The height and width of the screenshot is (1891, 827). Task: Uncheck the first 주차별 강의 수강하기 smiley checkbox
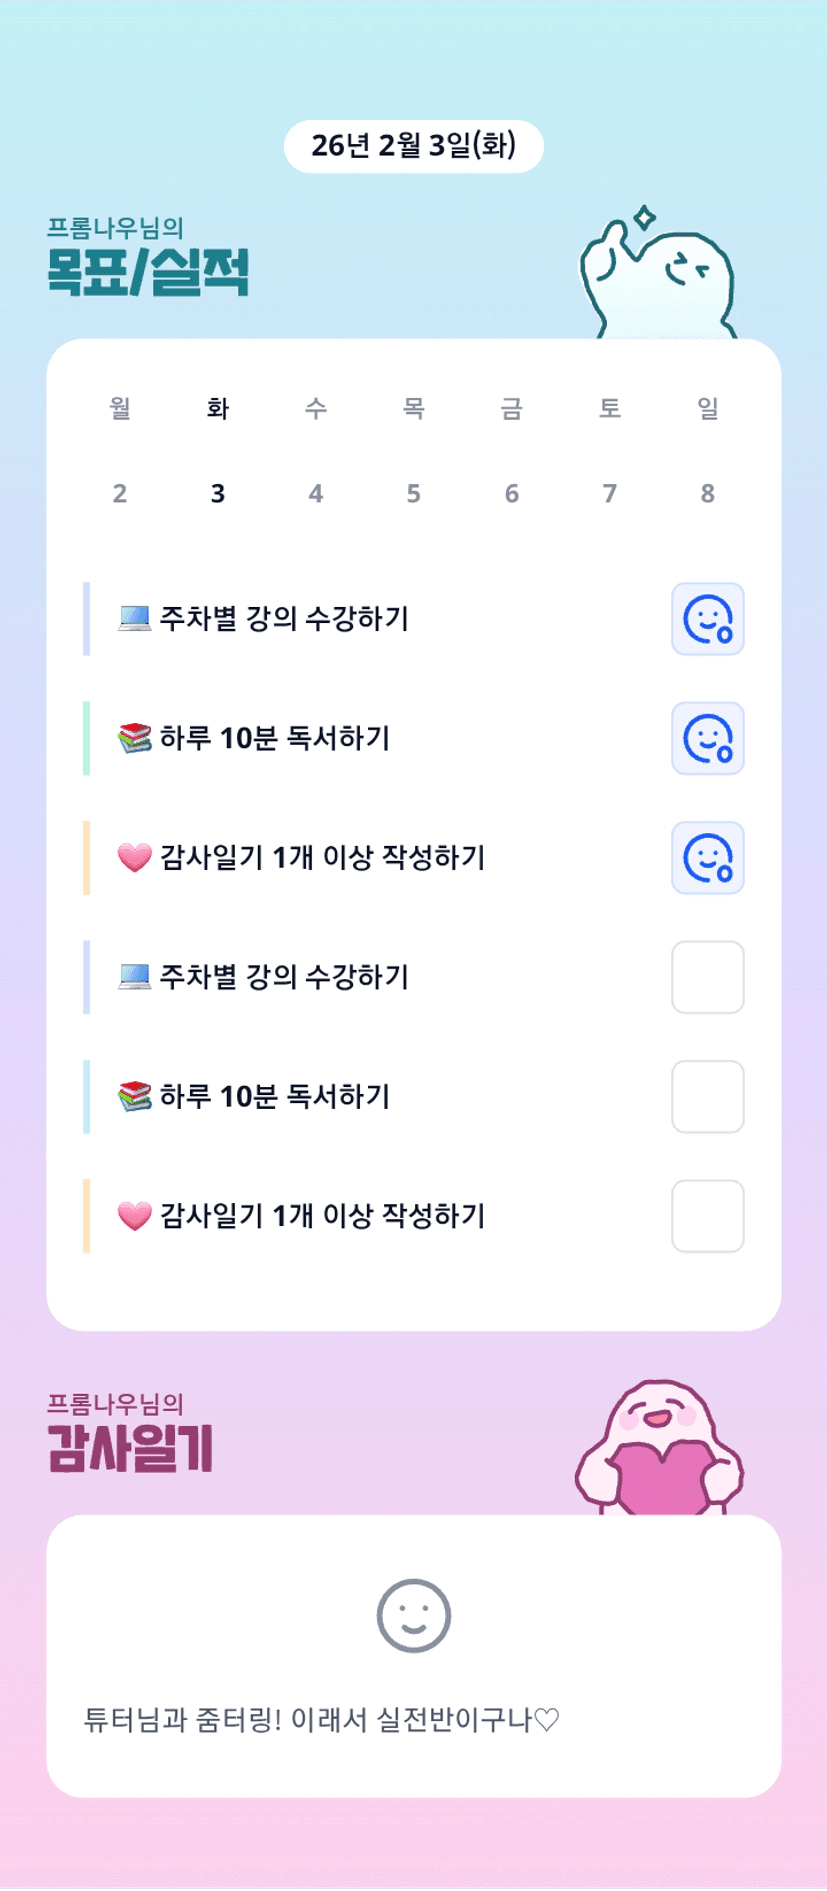point(707,619)
